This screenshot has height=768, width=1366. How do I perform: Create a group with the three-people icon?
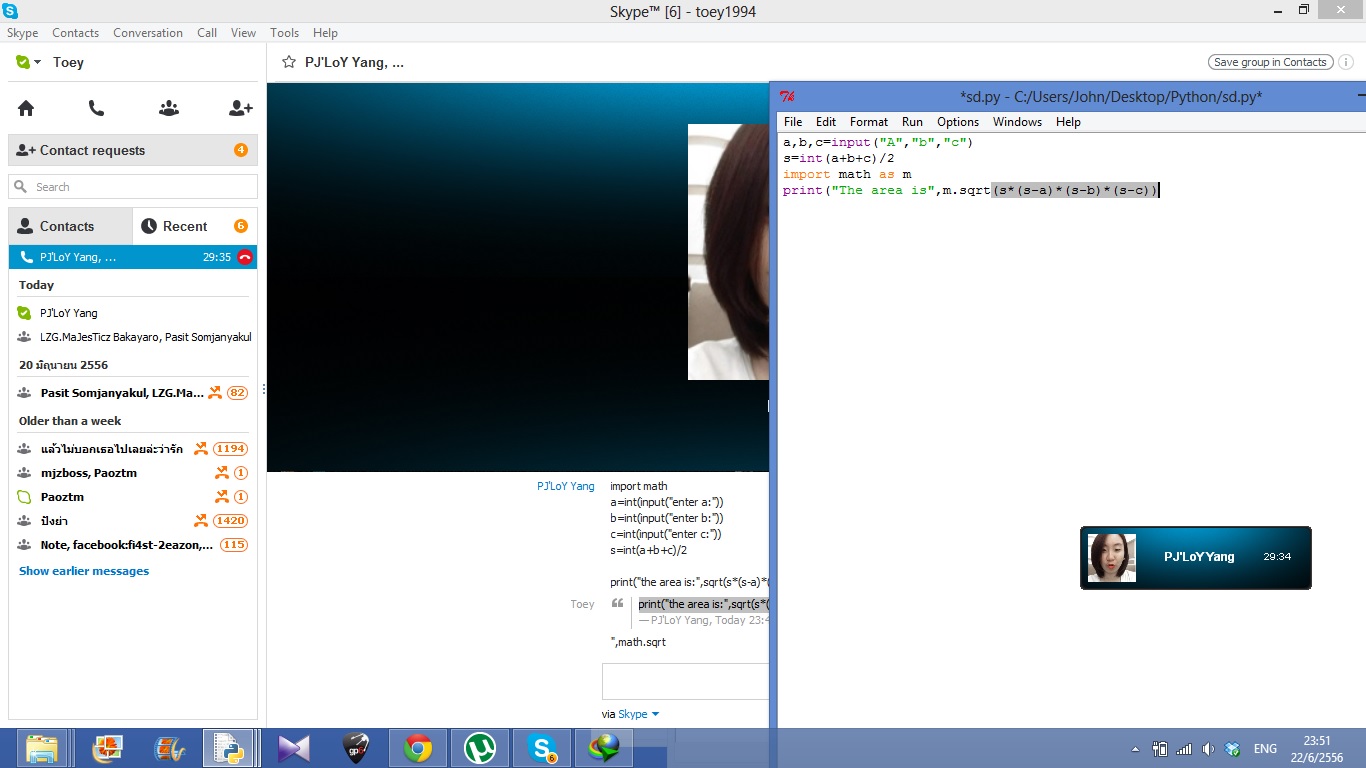pyautogui.click(x=169, y=108)
